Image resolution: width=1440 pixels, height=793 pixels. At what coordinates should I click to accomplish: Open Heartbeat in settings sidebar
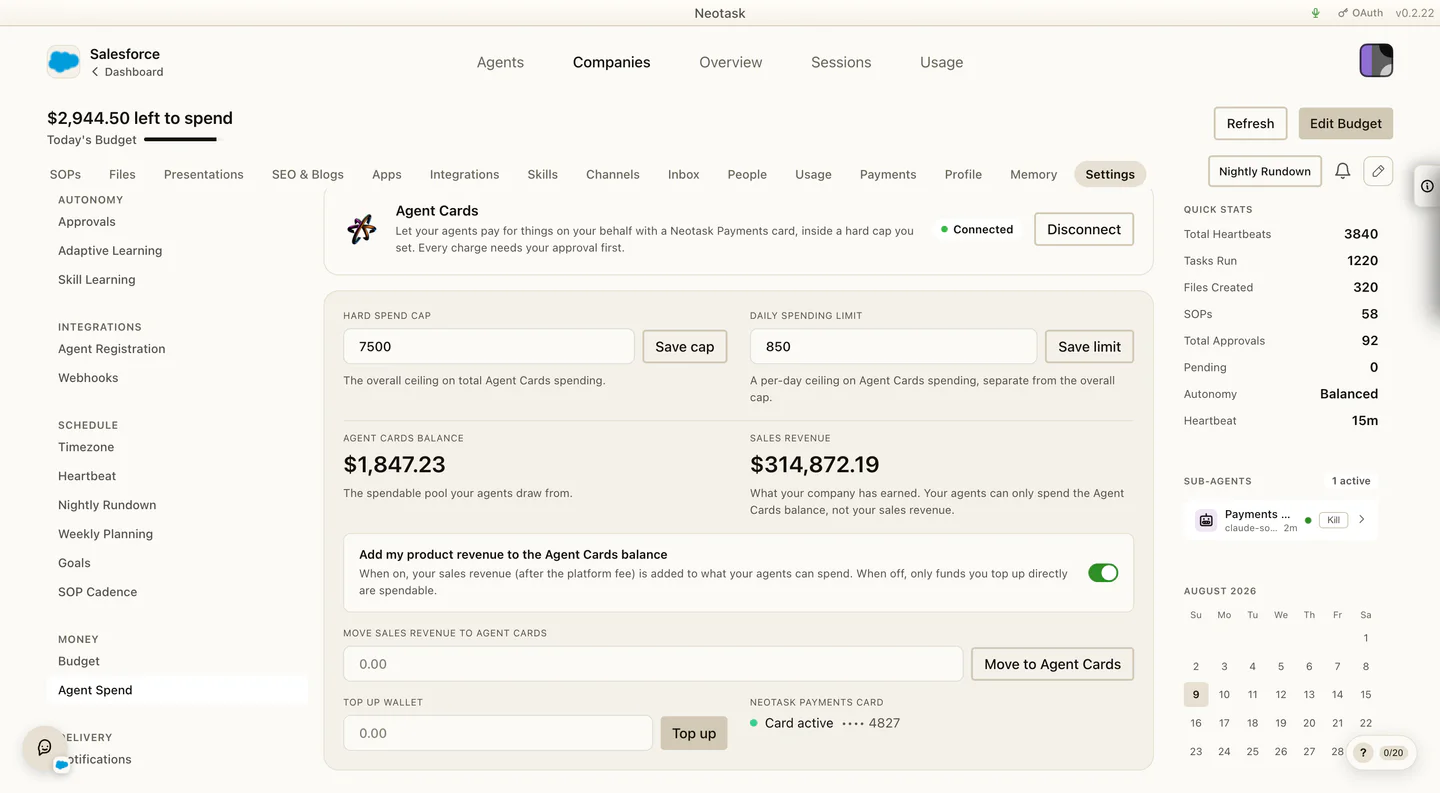87,476
